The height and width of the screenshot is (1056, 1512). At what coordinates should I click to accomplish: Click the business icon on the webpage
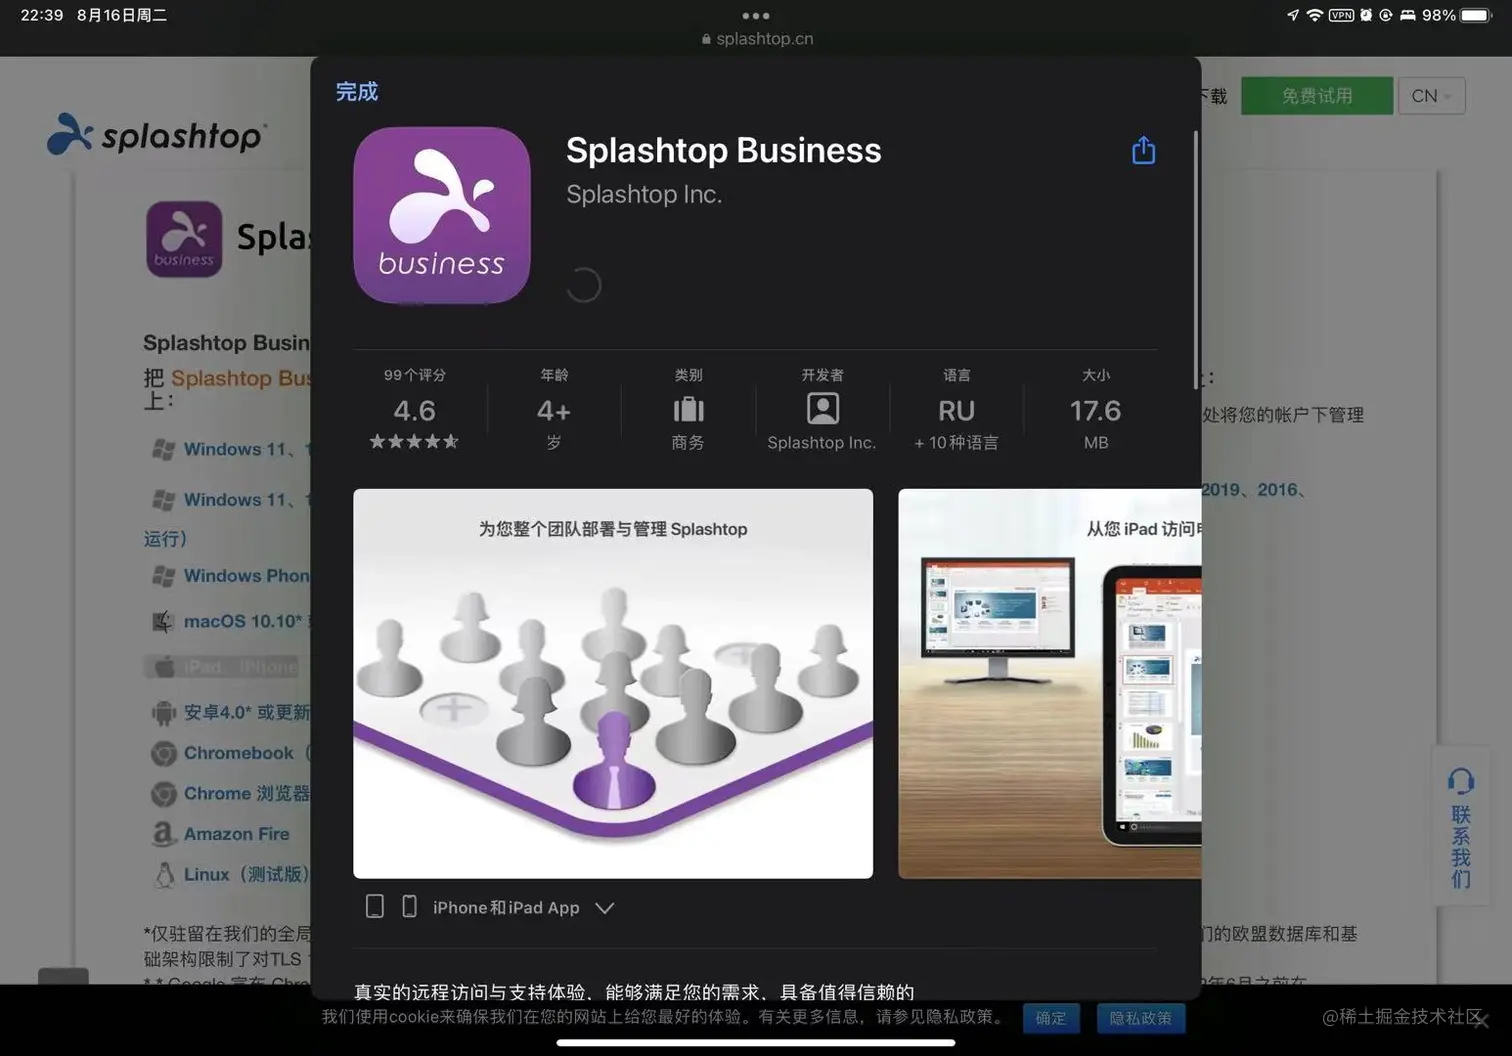(x=184, y=239)
